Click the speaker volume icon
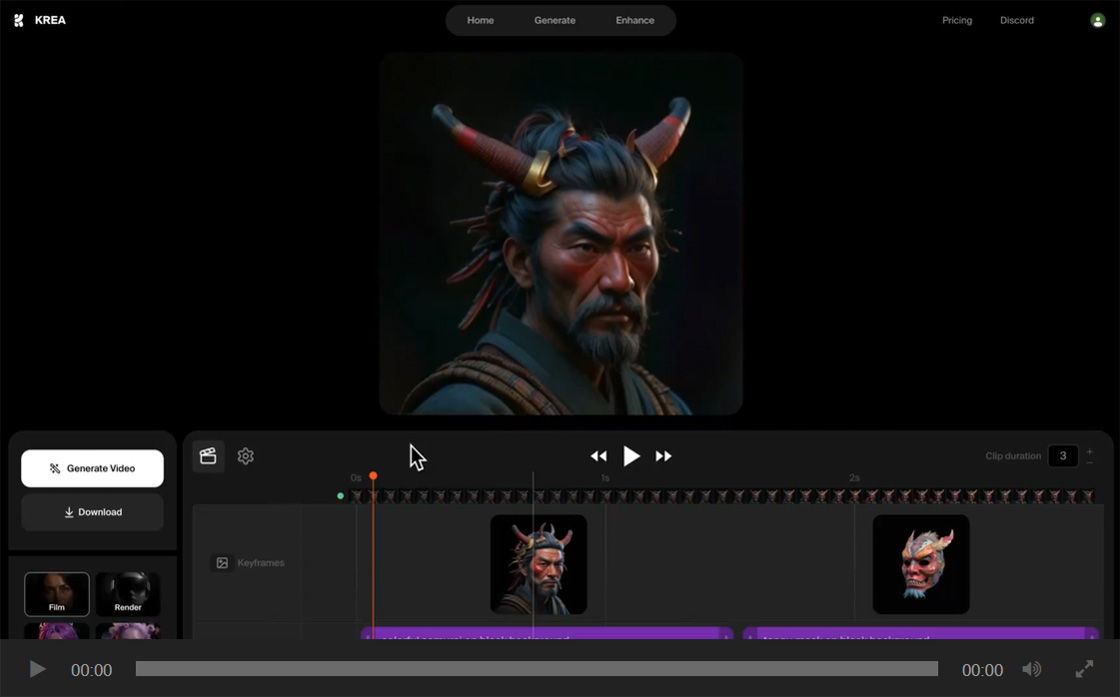The height and width of the screenshot is (697, 1120). (x=1033, y=669)
